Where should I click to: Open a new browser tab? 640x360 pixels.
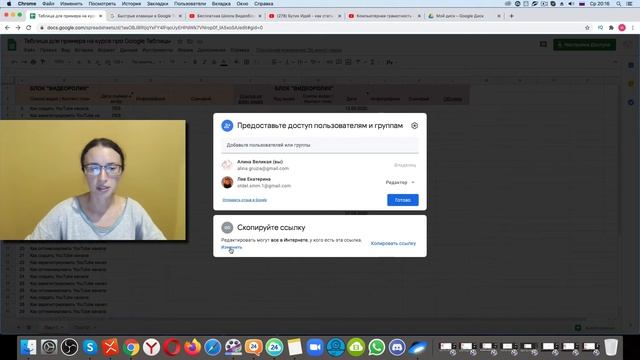click(x=511, y=16)
